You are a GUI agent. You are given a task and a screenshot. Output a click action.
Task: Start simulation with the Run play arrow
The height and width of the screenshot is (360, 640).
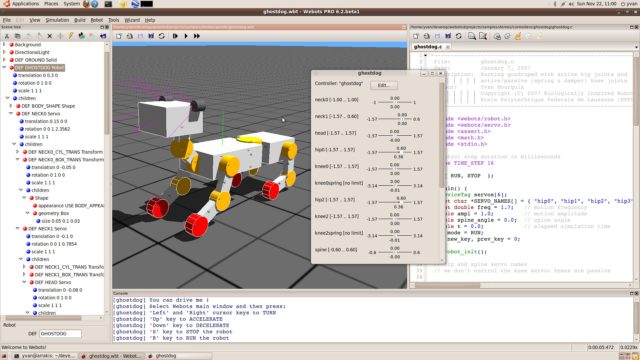click(186, 36)
